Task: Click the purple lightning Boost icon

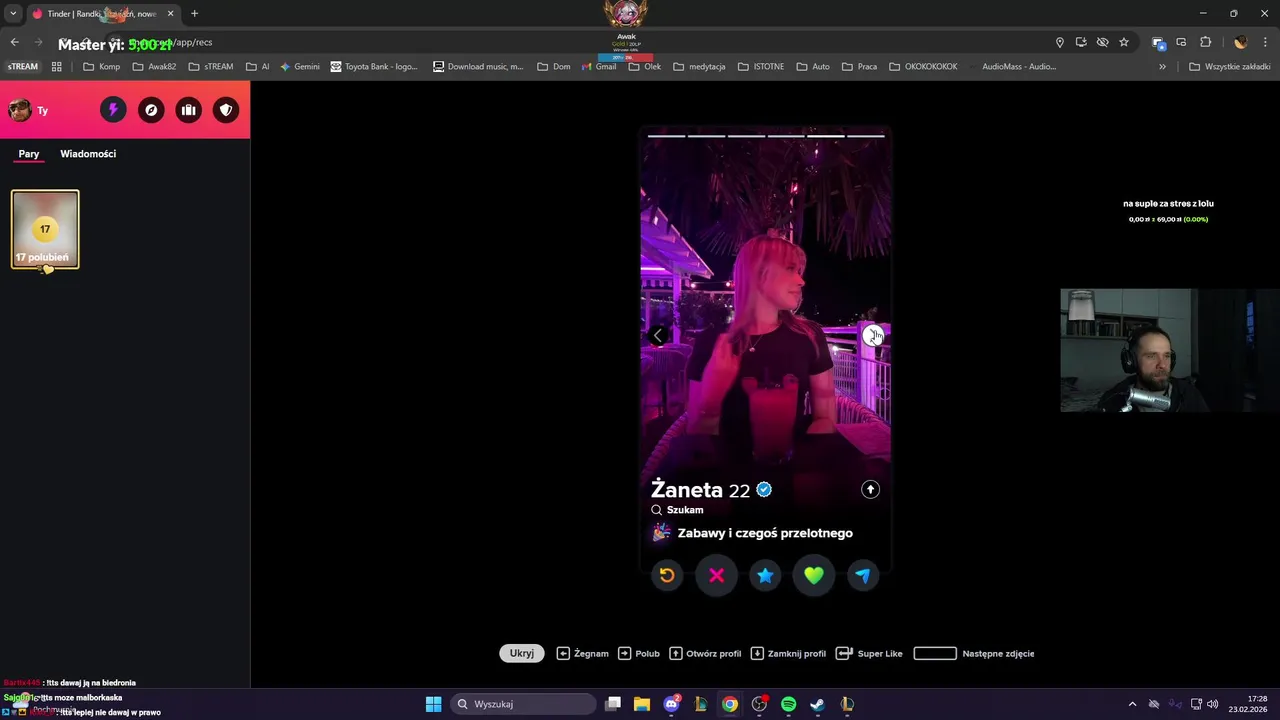Action: [113, 110]
